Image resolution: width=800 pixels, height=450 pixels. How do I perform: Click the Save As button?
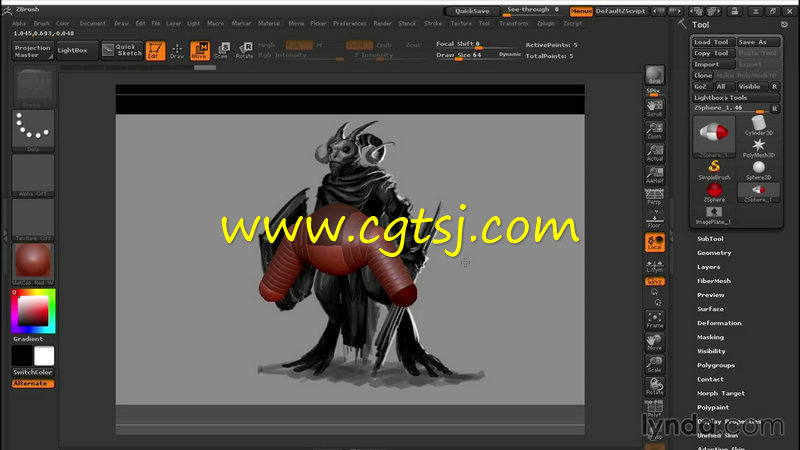coord(759,42)
